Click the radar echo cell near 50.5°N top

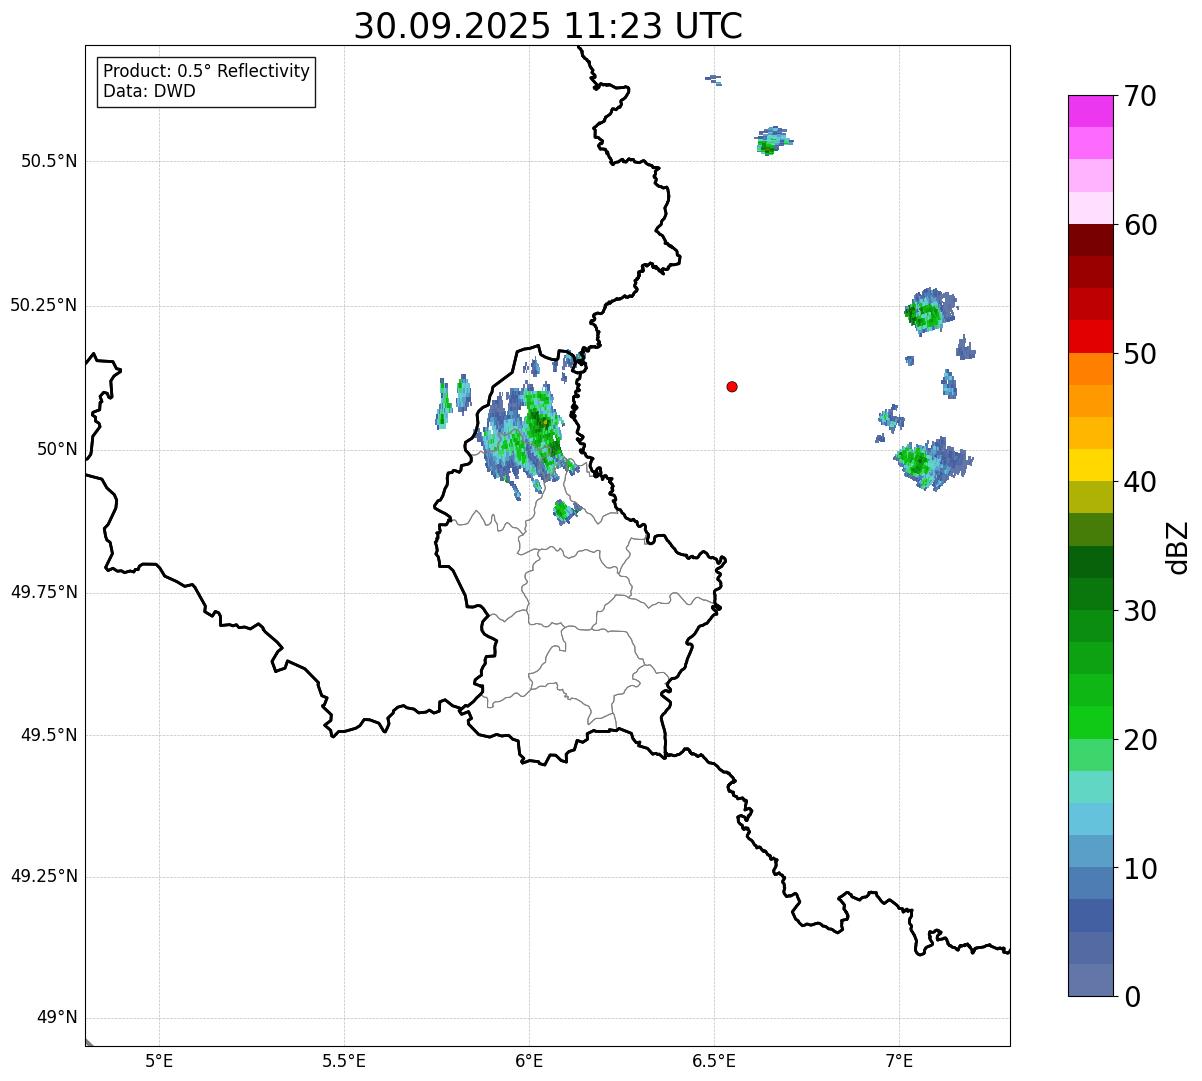coord(772,140)
